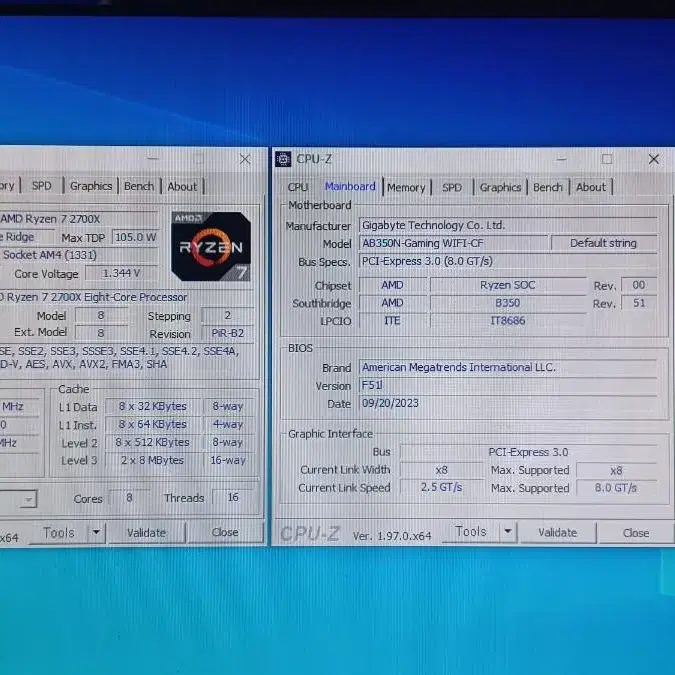The image size is (675, 675).
Task: Click BIOS brand American Megatrends International LLC.
Action: [x=508, y=367]
